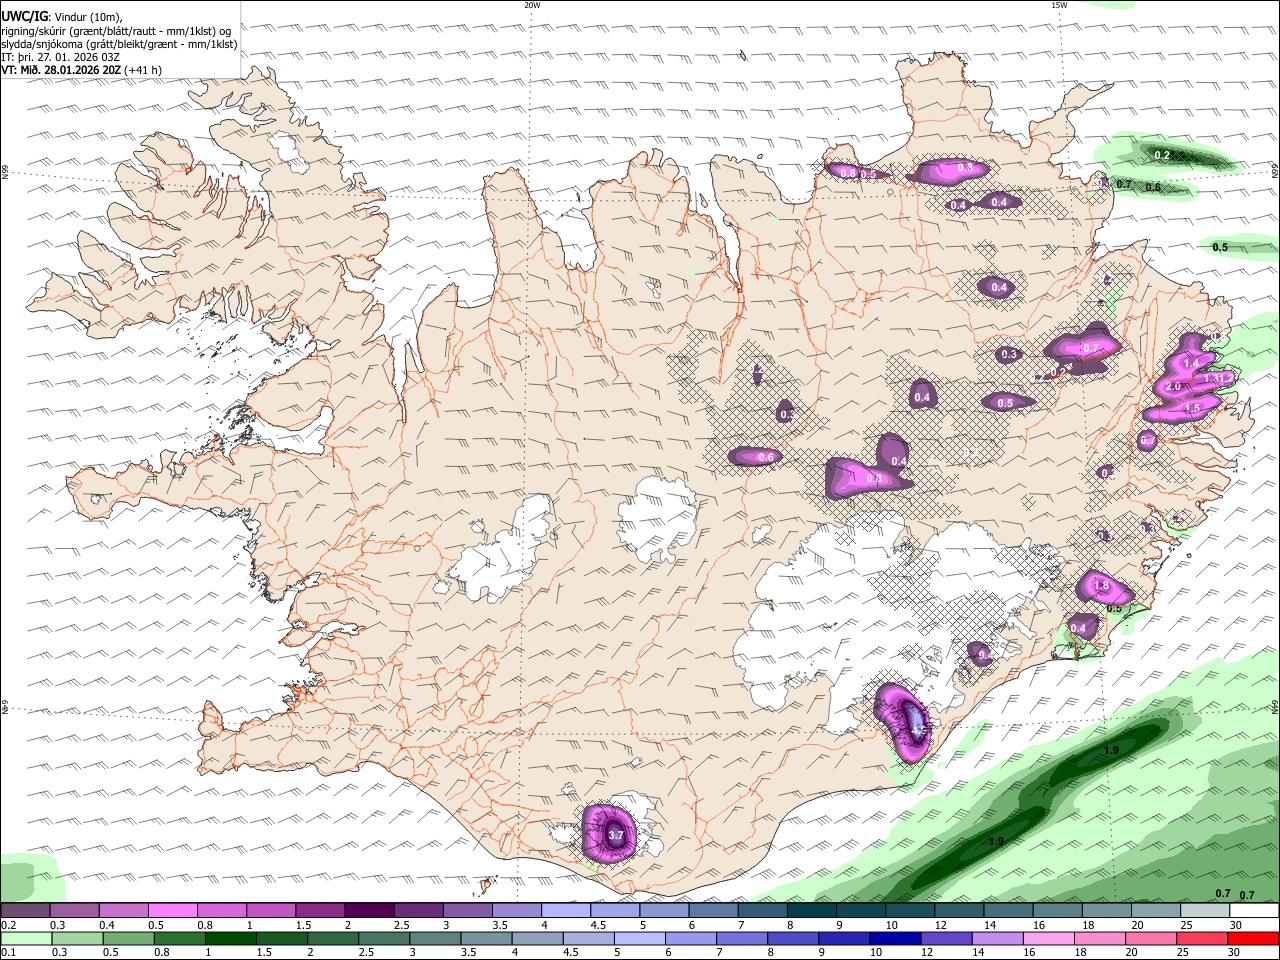Image resolution: width=1280 pixels, height=960 pixels.
Task: Pick the dusky mauve first swatch of the snow legend
Action: 25,910
